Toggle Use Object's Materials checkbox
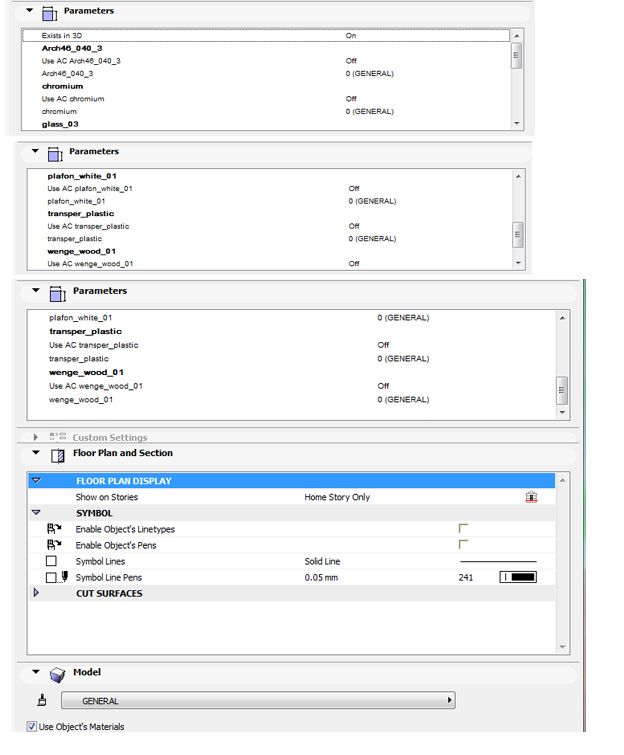The width and height of the screenshot is (624, 755). tap(31, 727)
